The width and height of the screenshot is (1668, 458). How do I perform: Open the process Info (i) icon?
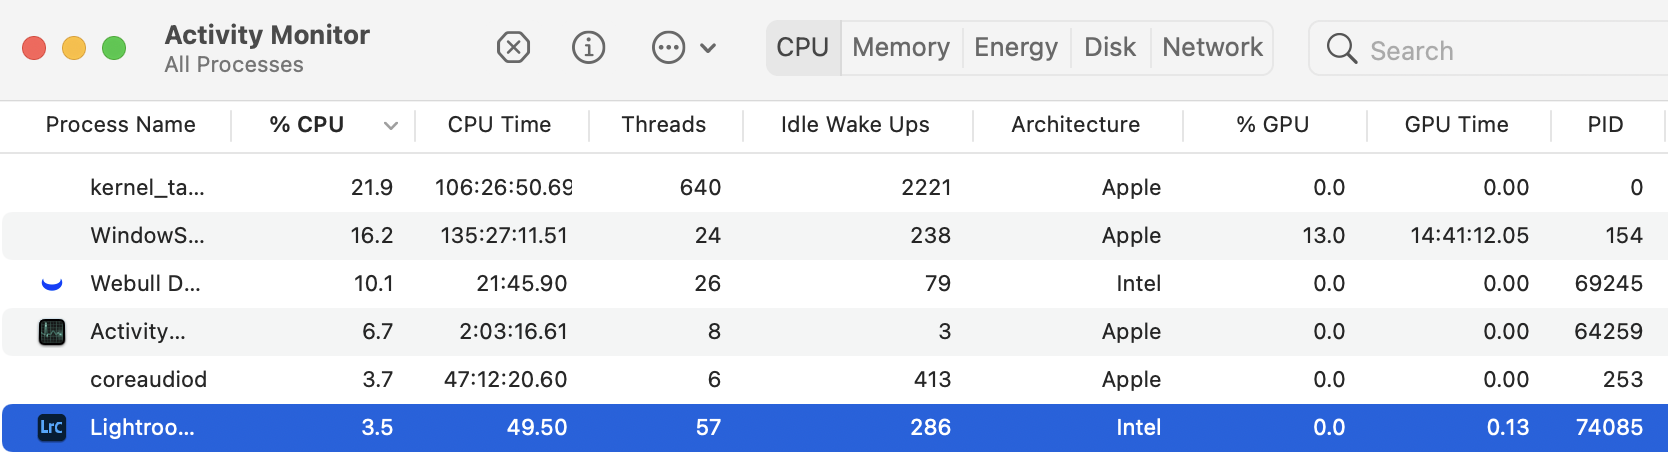588,47
